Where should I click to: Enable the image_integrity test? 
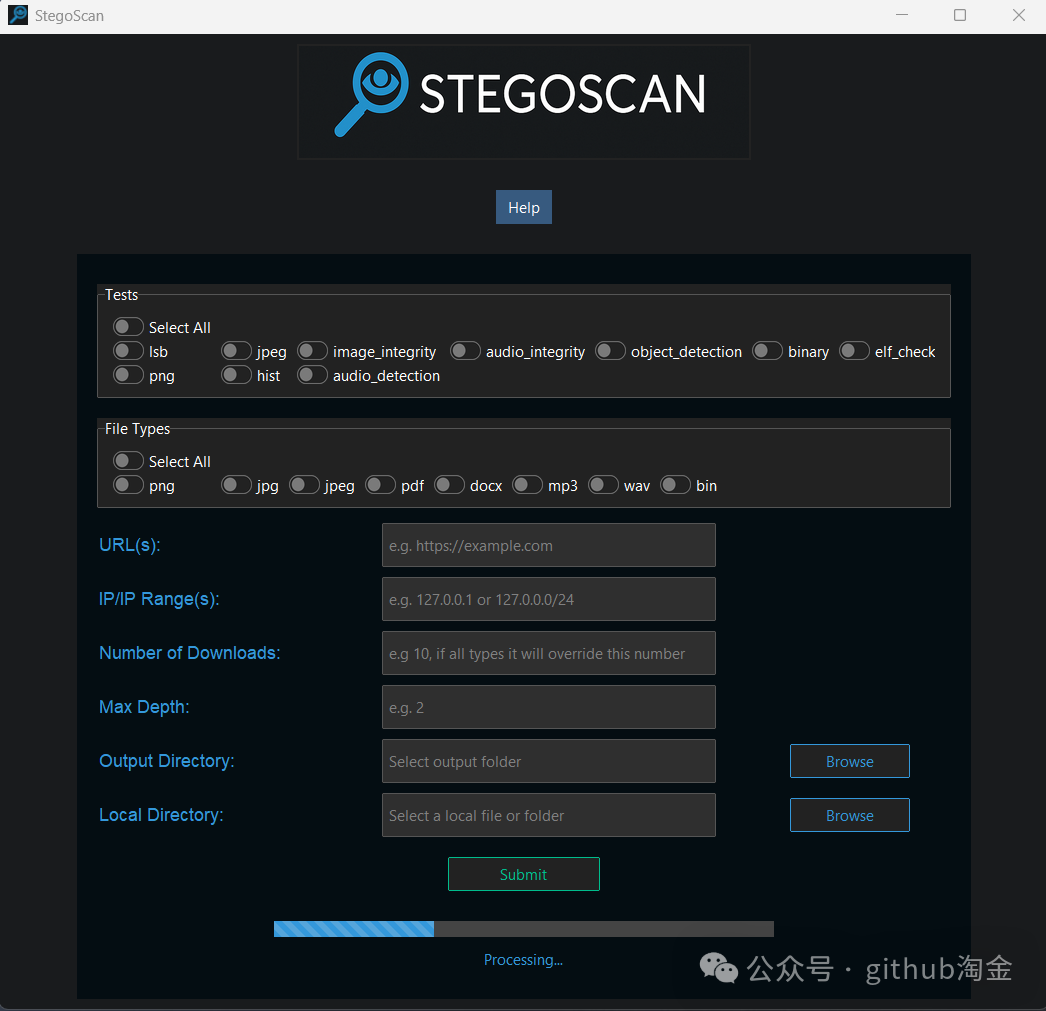312,350
